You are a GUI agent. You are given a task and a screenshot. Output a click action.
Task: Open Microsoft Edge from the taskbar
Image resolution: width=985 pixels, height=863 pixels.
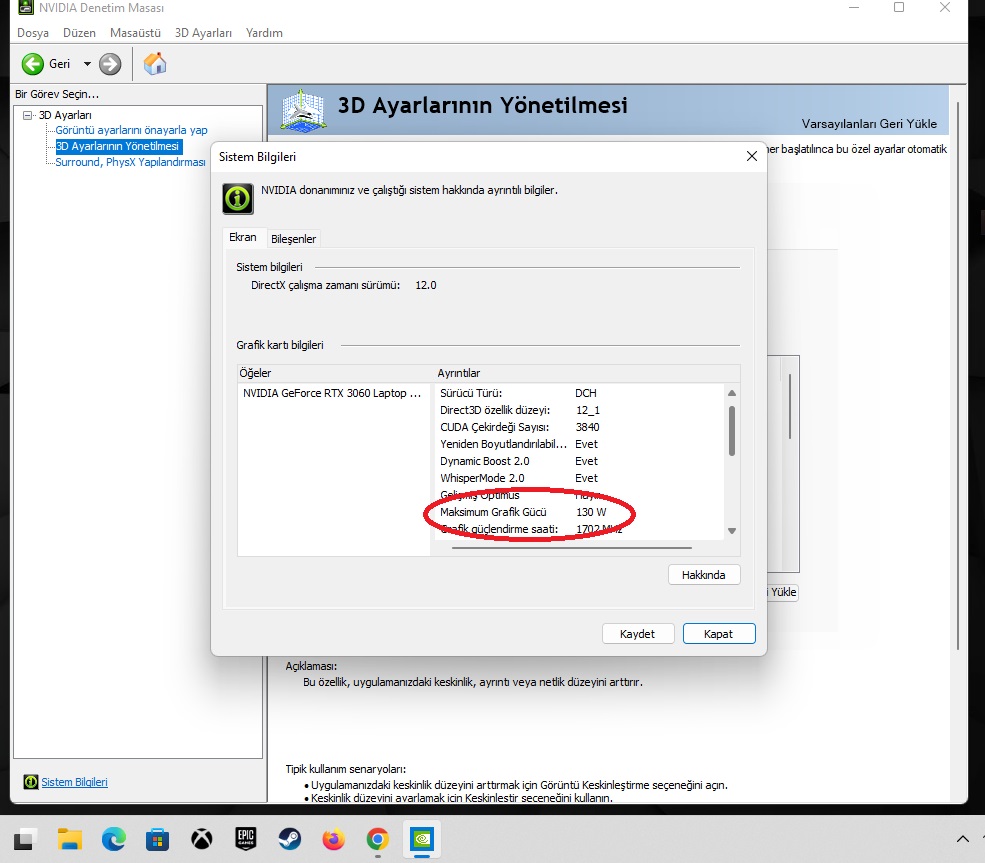coord(114,839)
